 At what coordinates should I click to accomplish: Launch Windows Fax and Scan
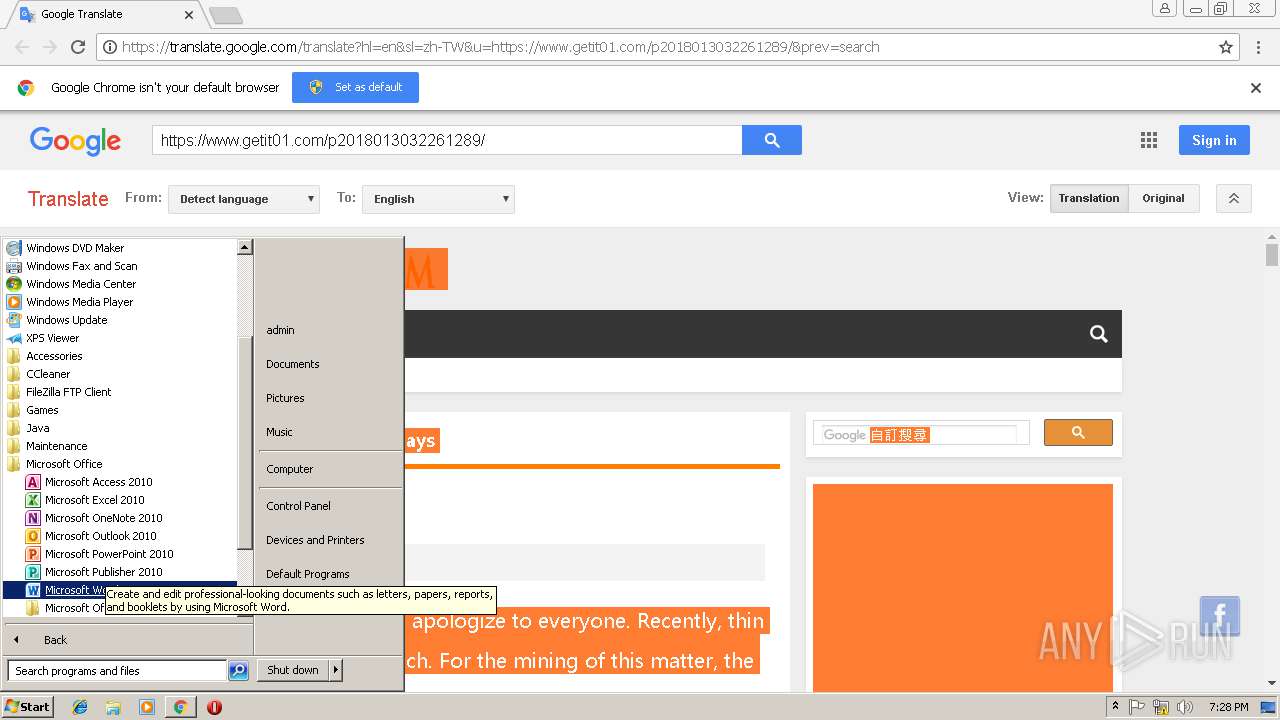81,266
